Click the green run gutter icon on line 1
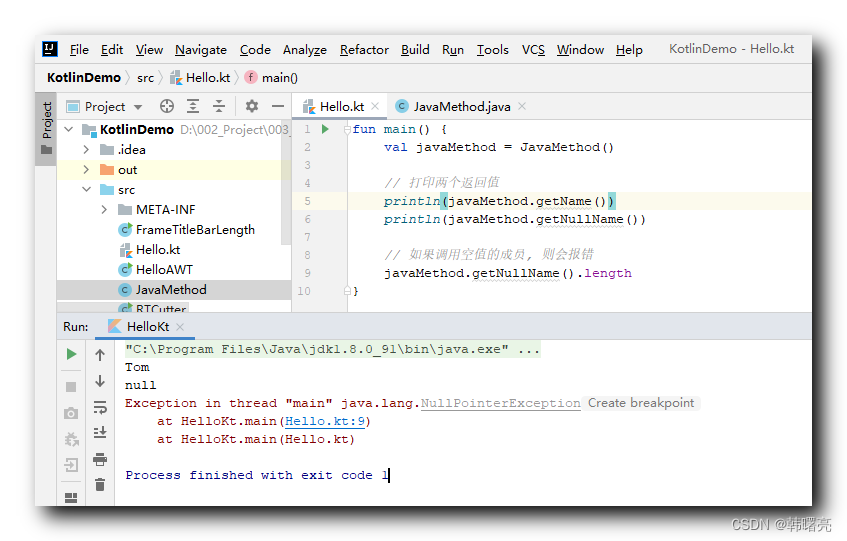 click(x=325, y=129)
